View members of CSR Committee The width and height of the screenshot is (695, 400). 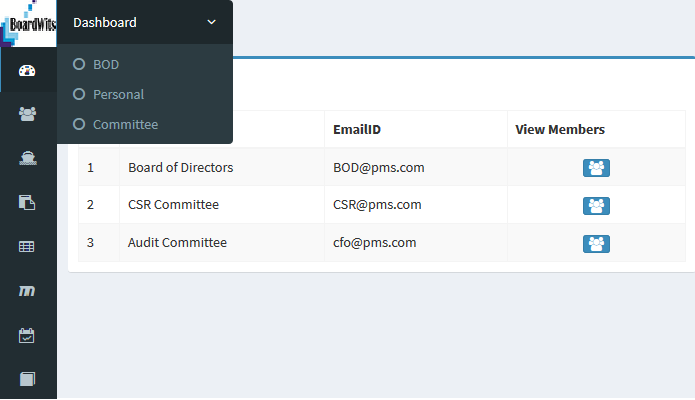[x=596, y=205]
